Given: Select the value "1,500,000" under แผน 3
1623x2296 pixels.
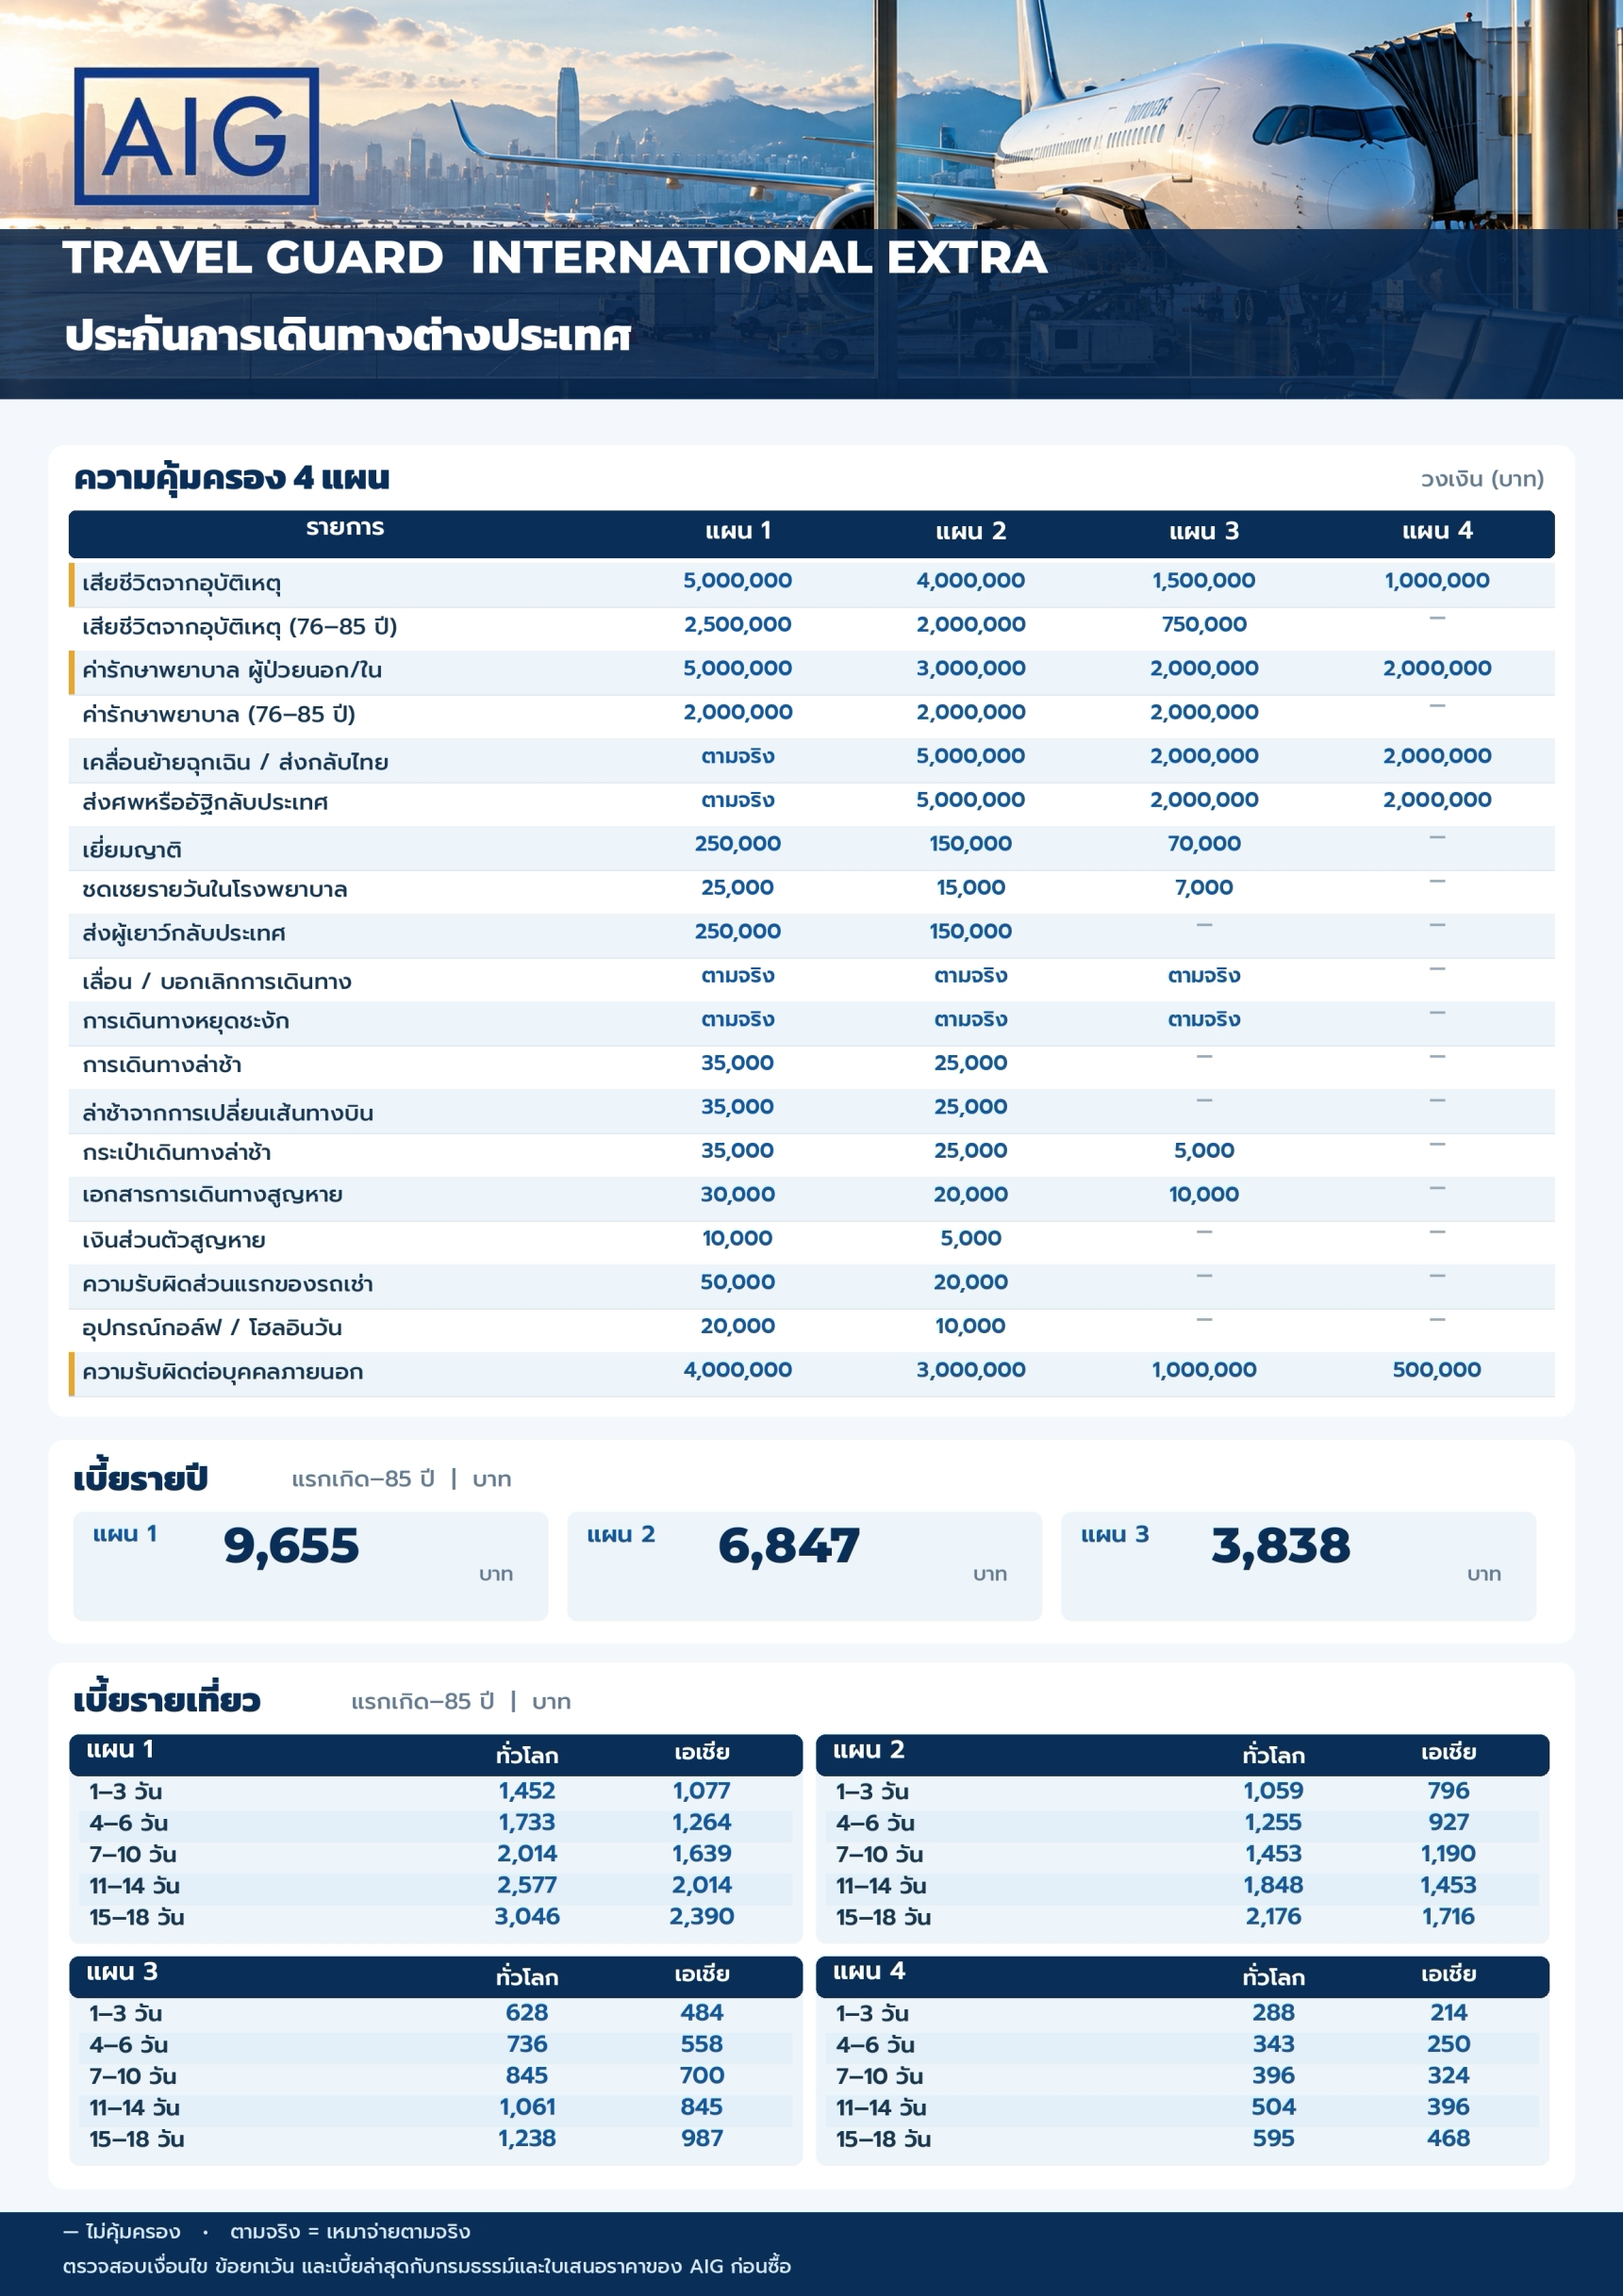Looking at the screenshot, I should point(1204,581).
